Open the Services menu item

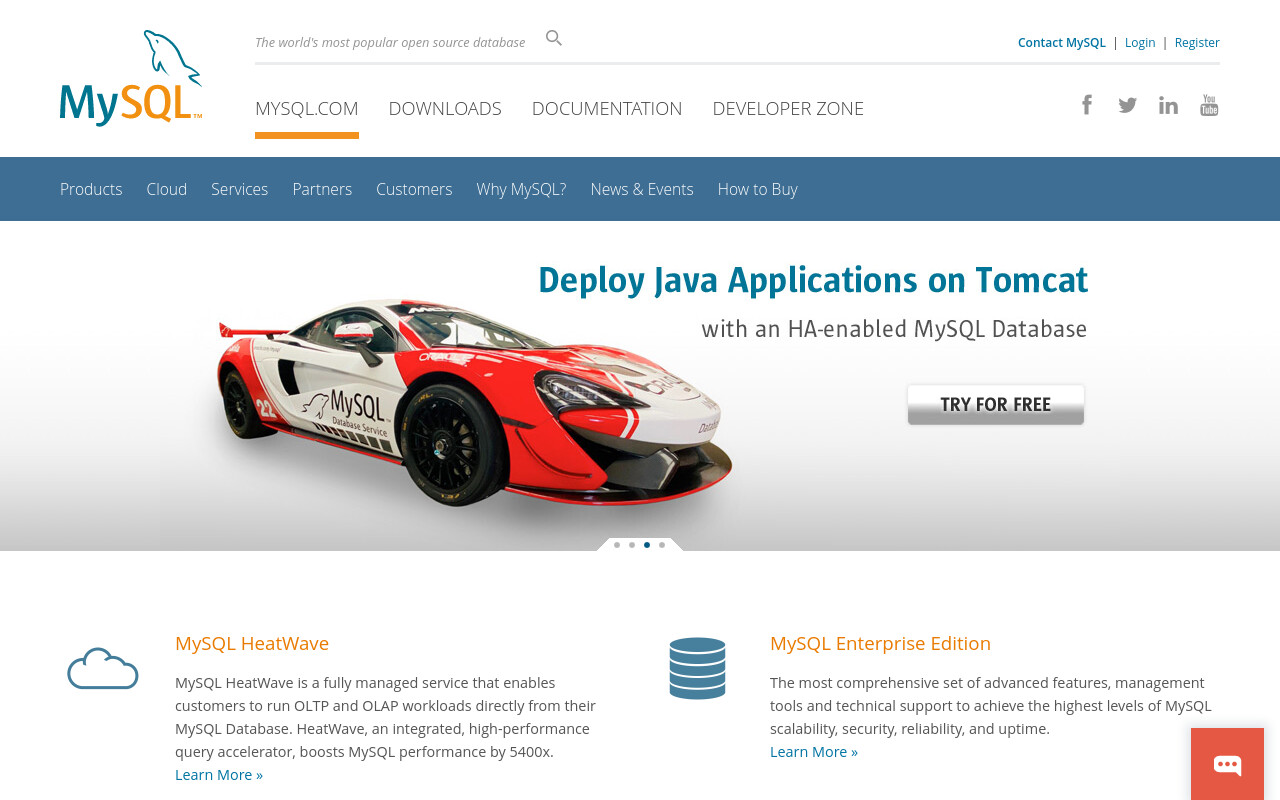click(x=240, y=189)
